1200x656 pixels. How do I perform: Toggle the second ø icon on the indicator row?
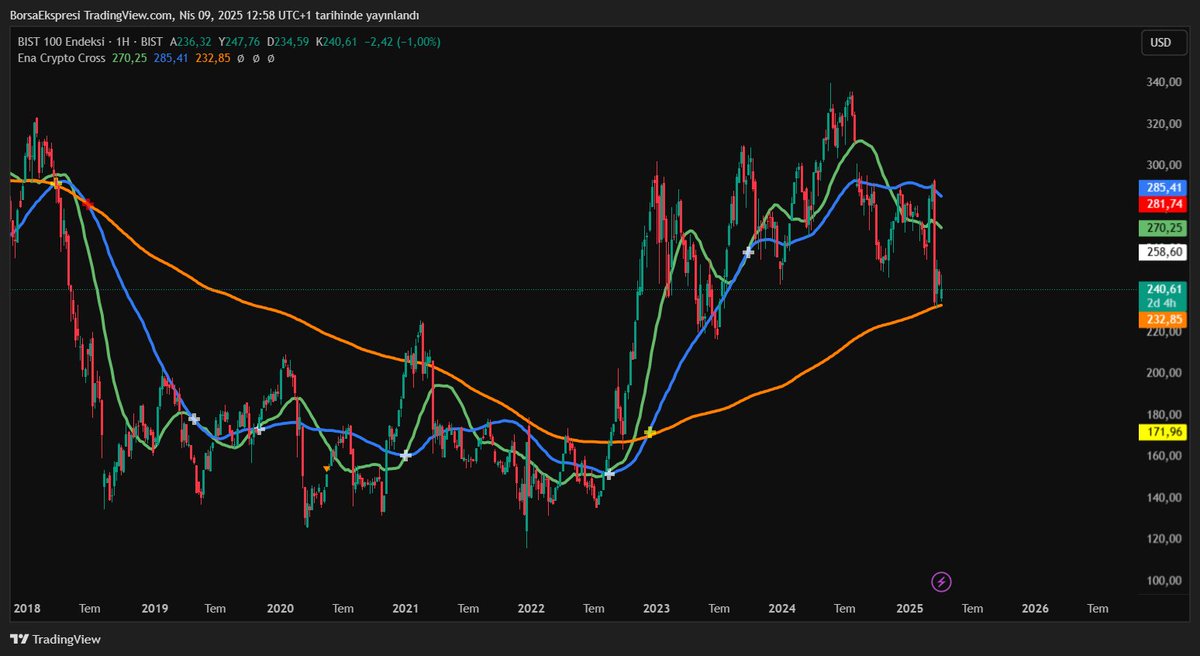tap(256, 58)
